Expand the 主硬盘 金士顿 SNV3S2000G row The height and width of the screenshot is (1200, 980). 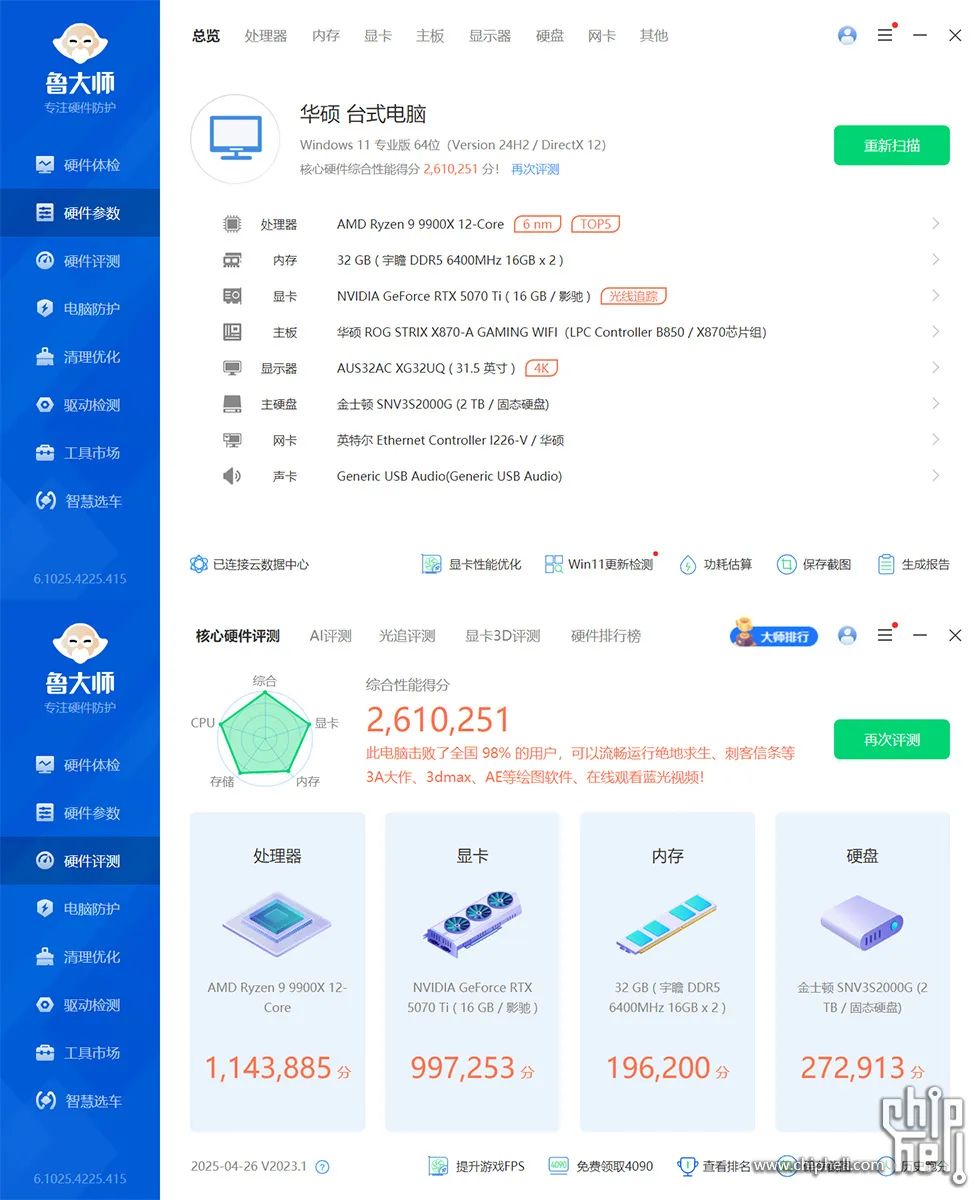[x=580, y=404]
